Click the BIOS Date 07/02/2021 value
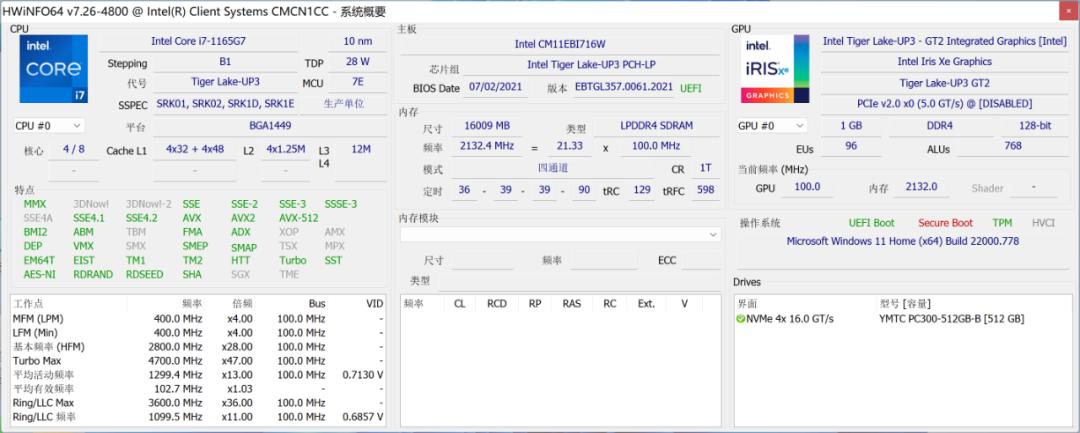This screenshot has width=1080, height=433. coord(495,87)
